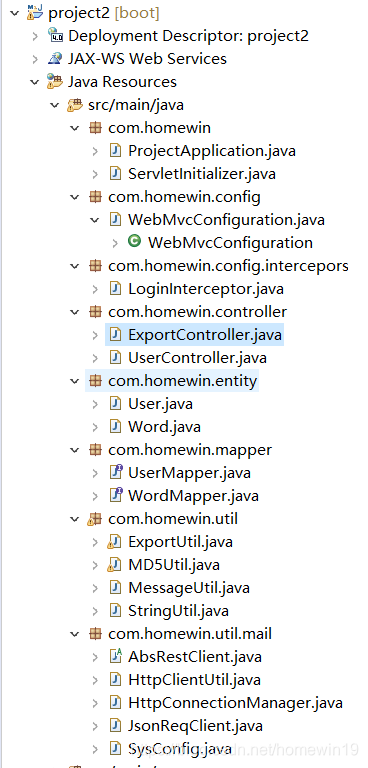Select StringUtil.java file name
The width and height of the screenshot is (368, 768).
[x=178, y=611]
